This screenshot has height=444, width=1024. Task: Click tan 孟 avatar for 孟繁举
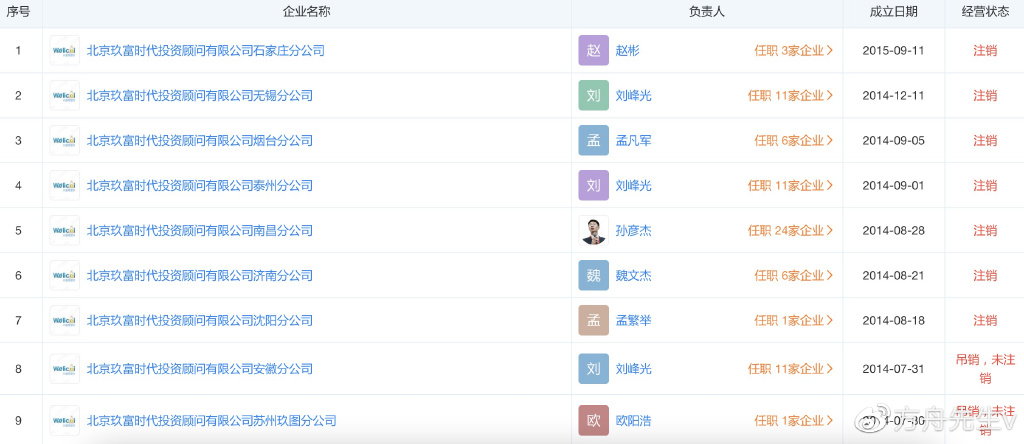pos(594,321)
